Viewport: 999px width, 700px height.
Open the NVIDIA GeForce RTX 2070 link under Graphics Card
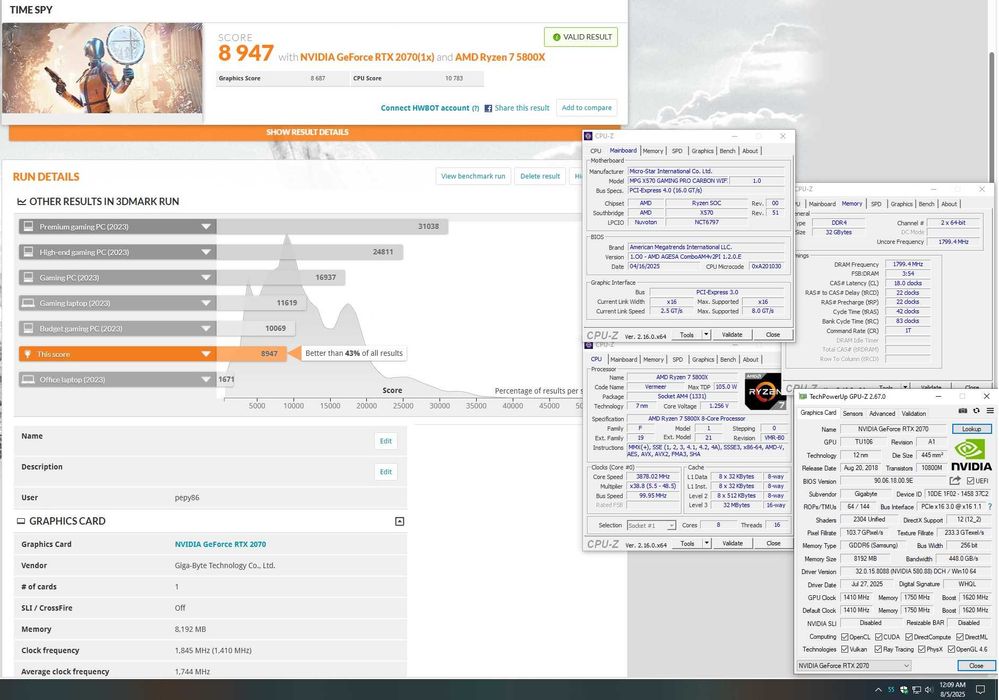[x=220, y=544]
